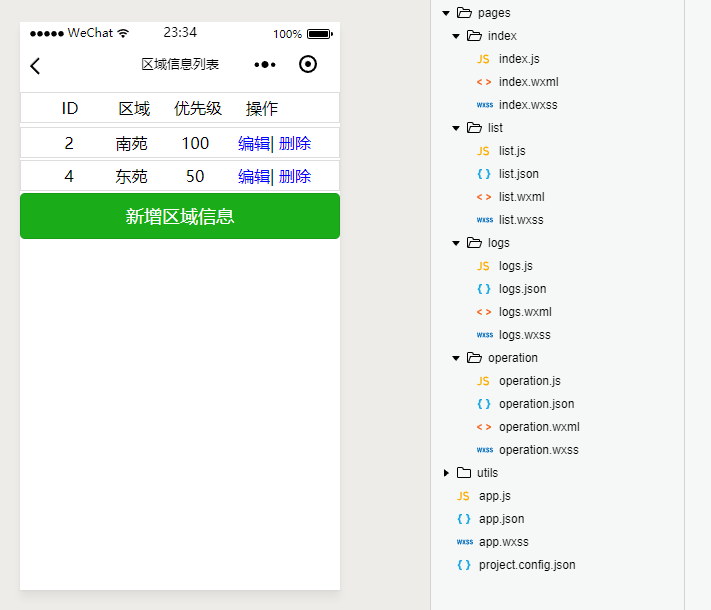The width and height of the screenshot is (711, 610).
Task: Click the wxss icon beside operation.wxss
Action: (x=485, y=450)
